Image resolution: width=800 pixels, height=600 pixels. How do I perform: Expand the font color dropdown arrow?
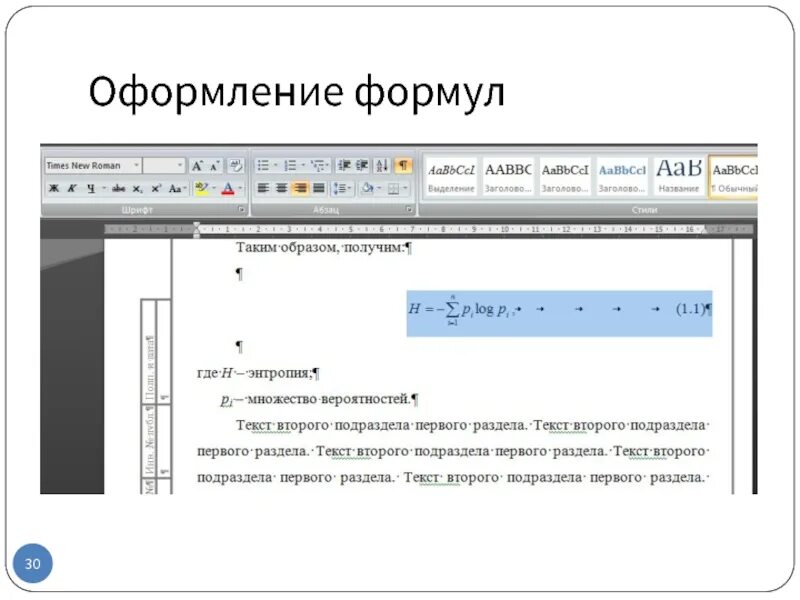point(240,189)
